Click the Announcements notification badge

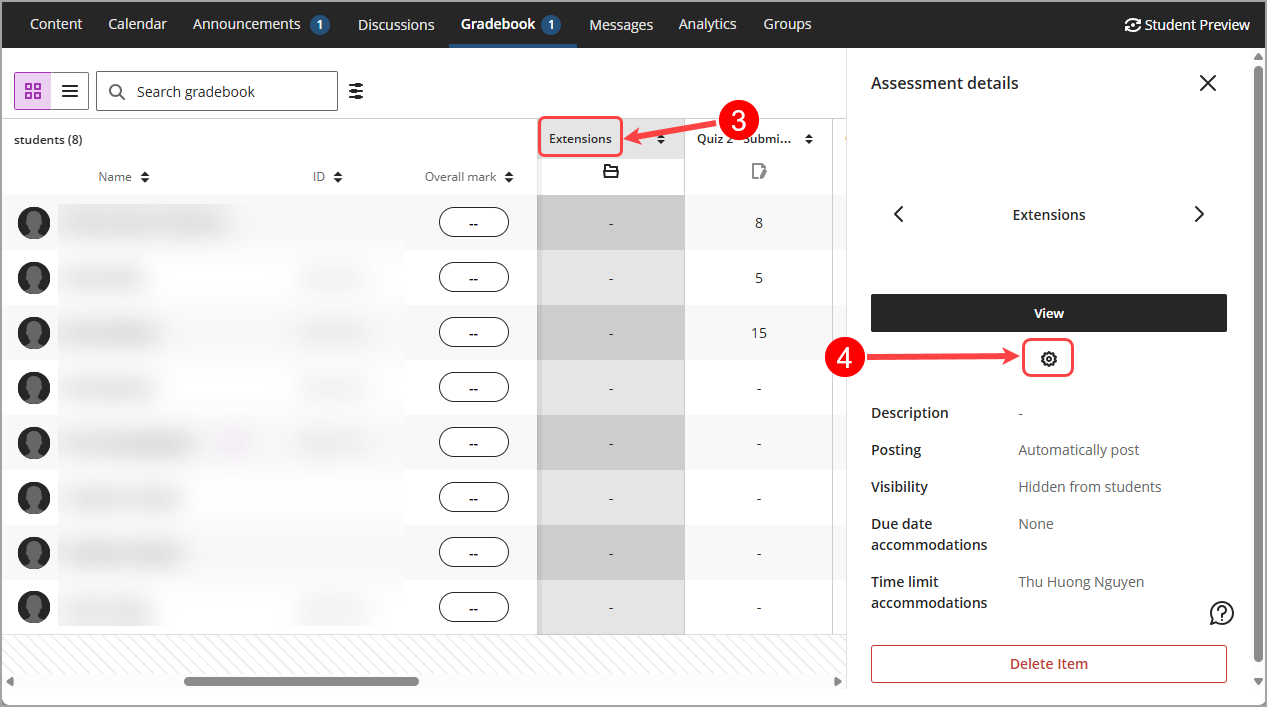click(x=320, y=24)
